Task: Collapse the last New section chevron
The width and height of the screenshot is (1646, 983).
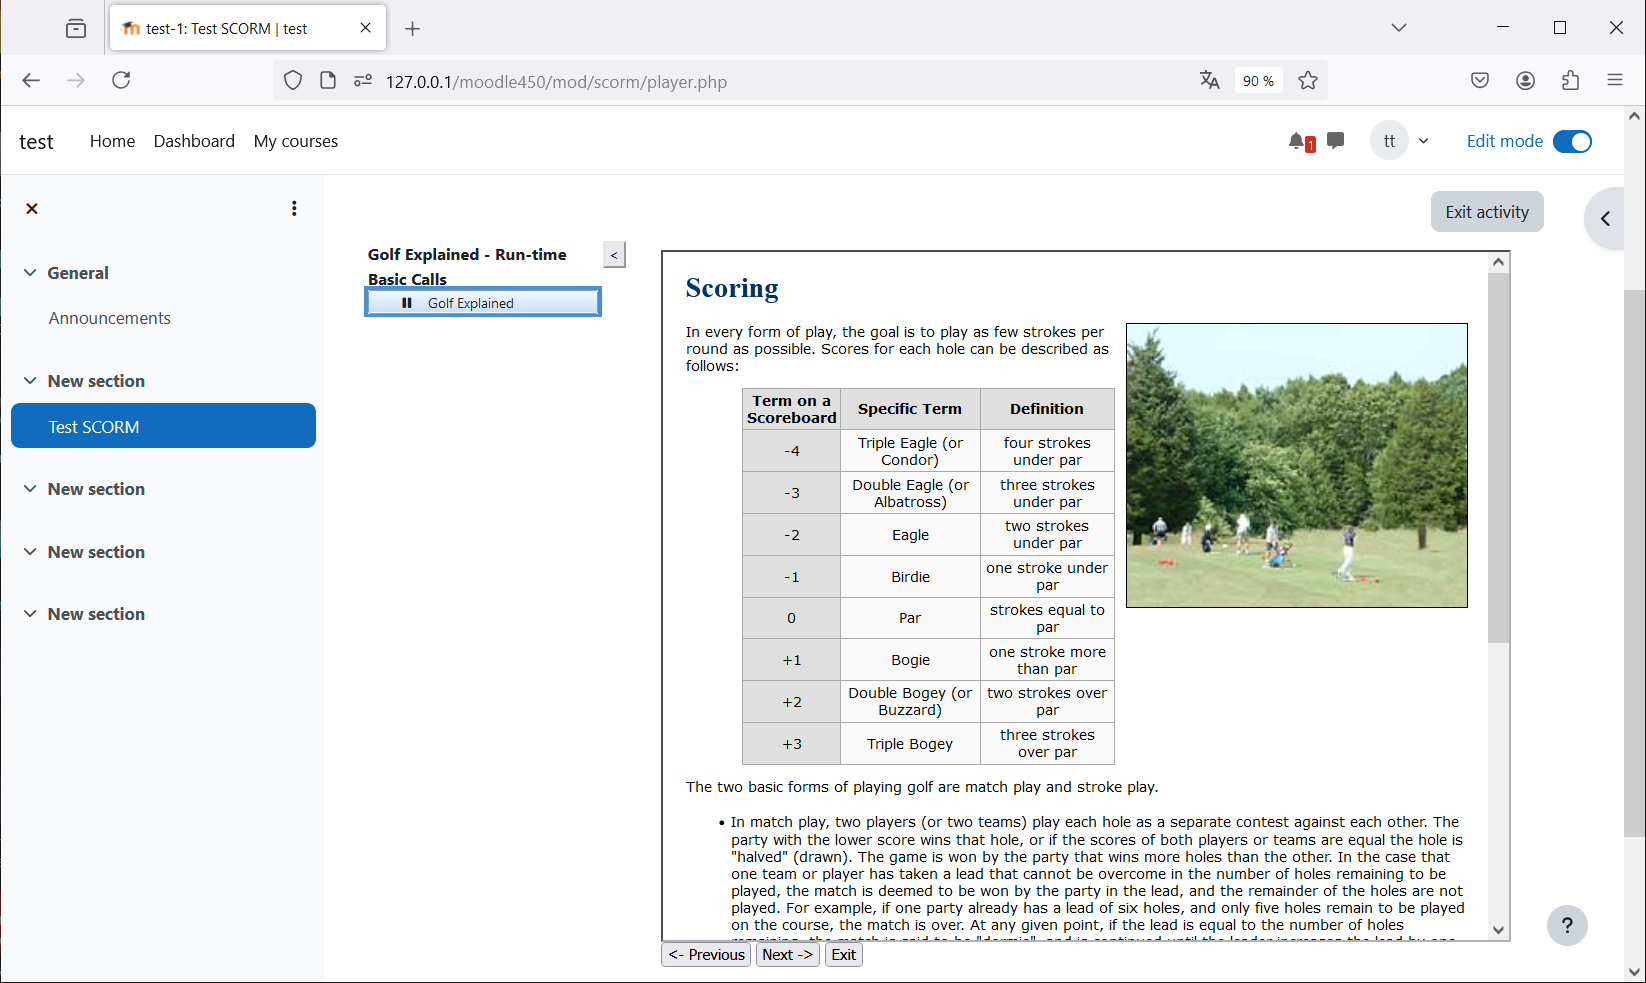Action: (x=30, y=614)
